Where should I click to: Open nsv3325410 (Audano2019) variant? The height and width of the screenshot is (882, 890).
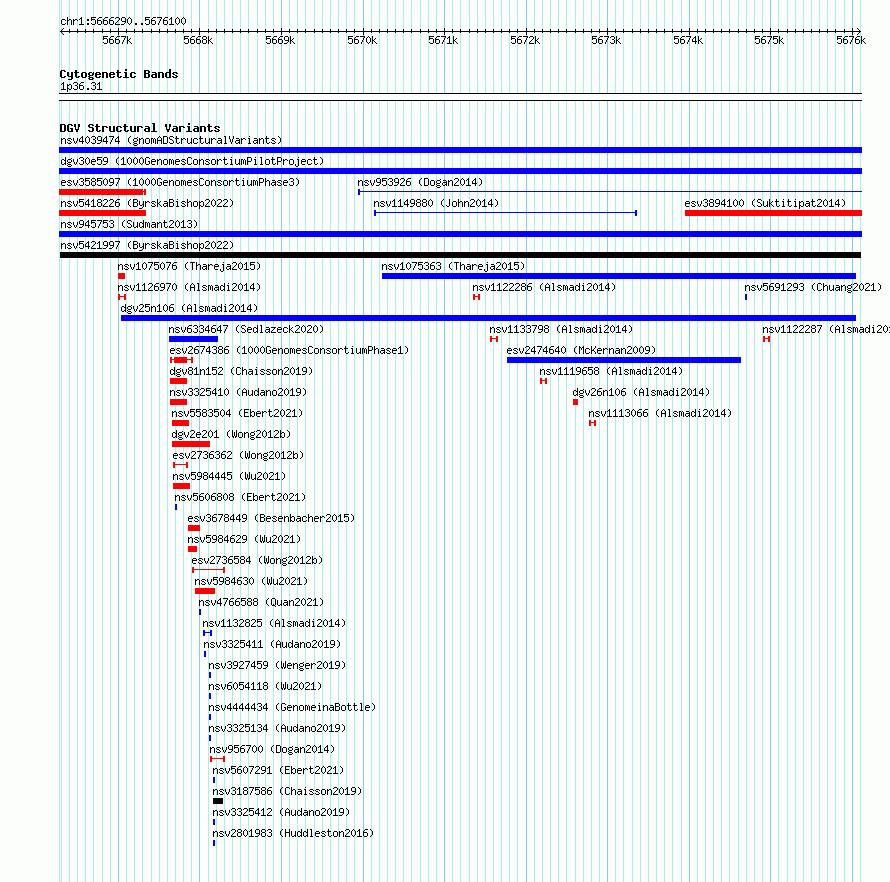pos(238,392)
